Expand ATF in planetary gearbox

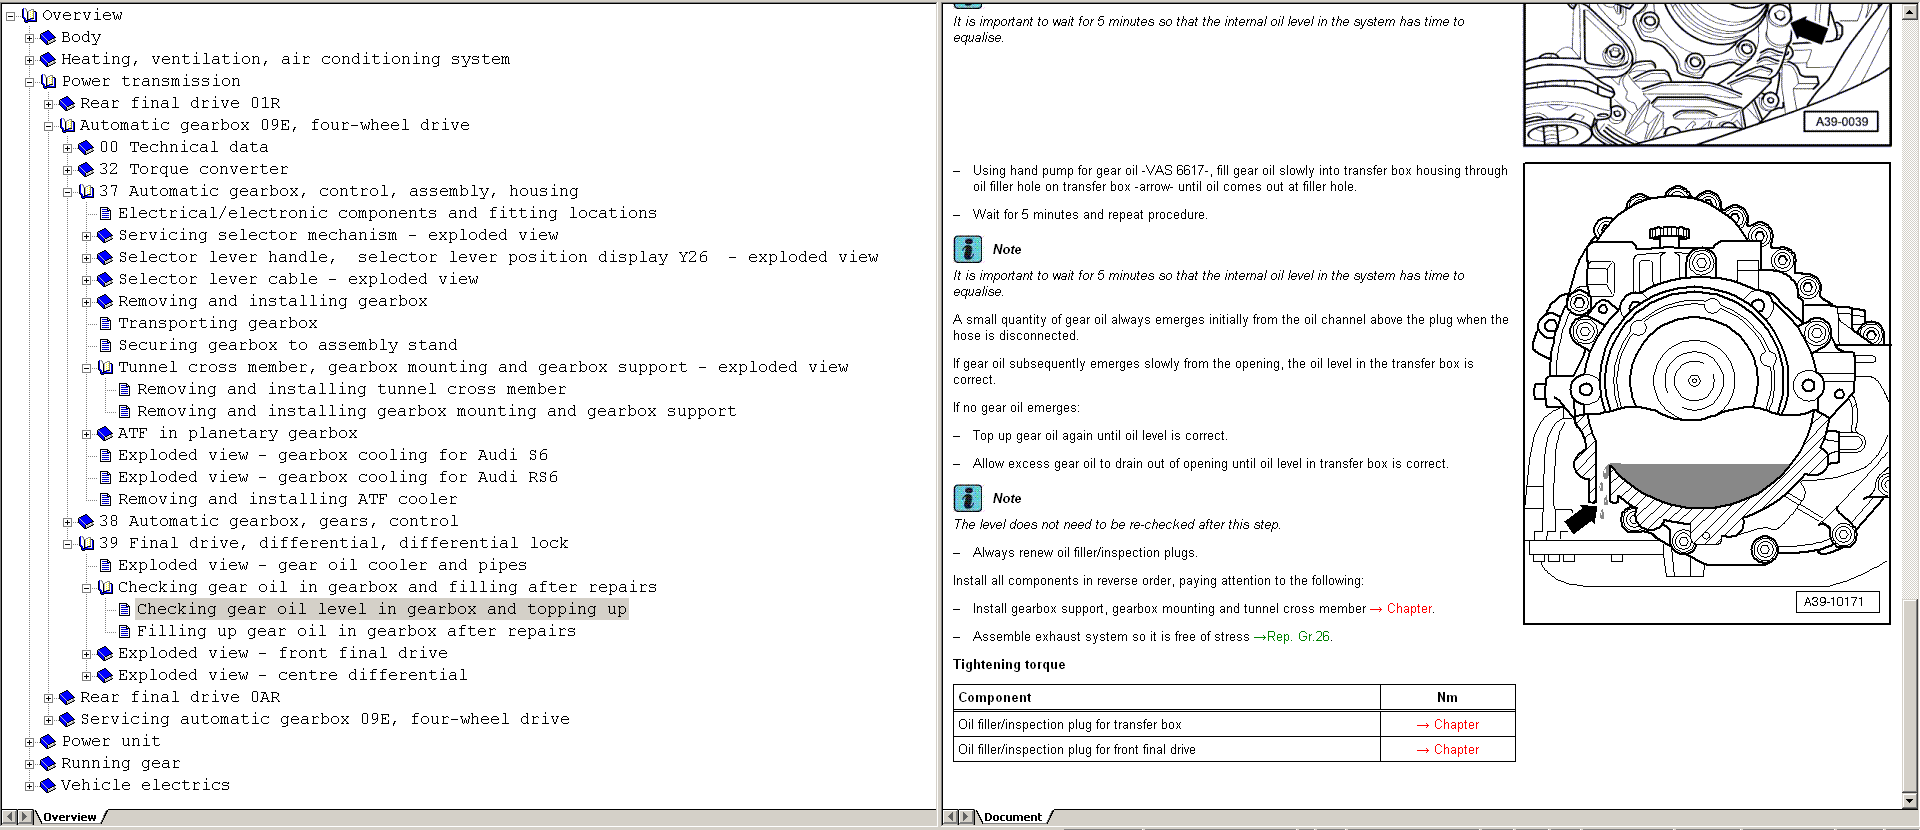tap(86, 434)
